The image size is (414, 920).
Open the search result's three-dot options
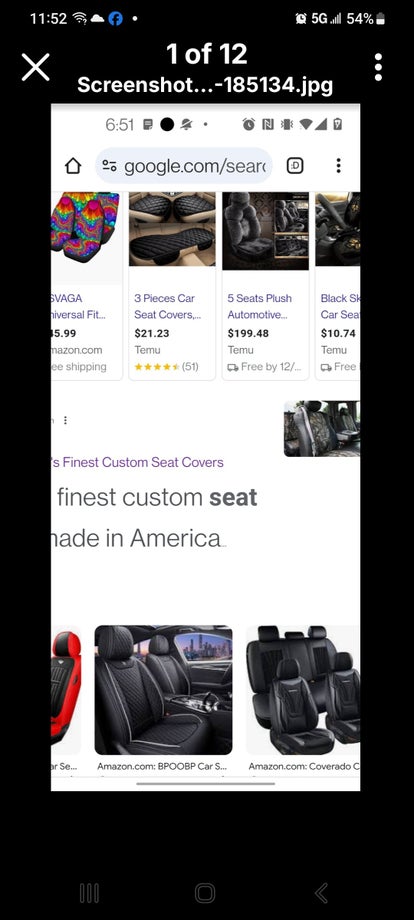click(65, 420)
